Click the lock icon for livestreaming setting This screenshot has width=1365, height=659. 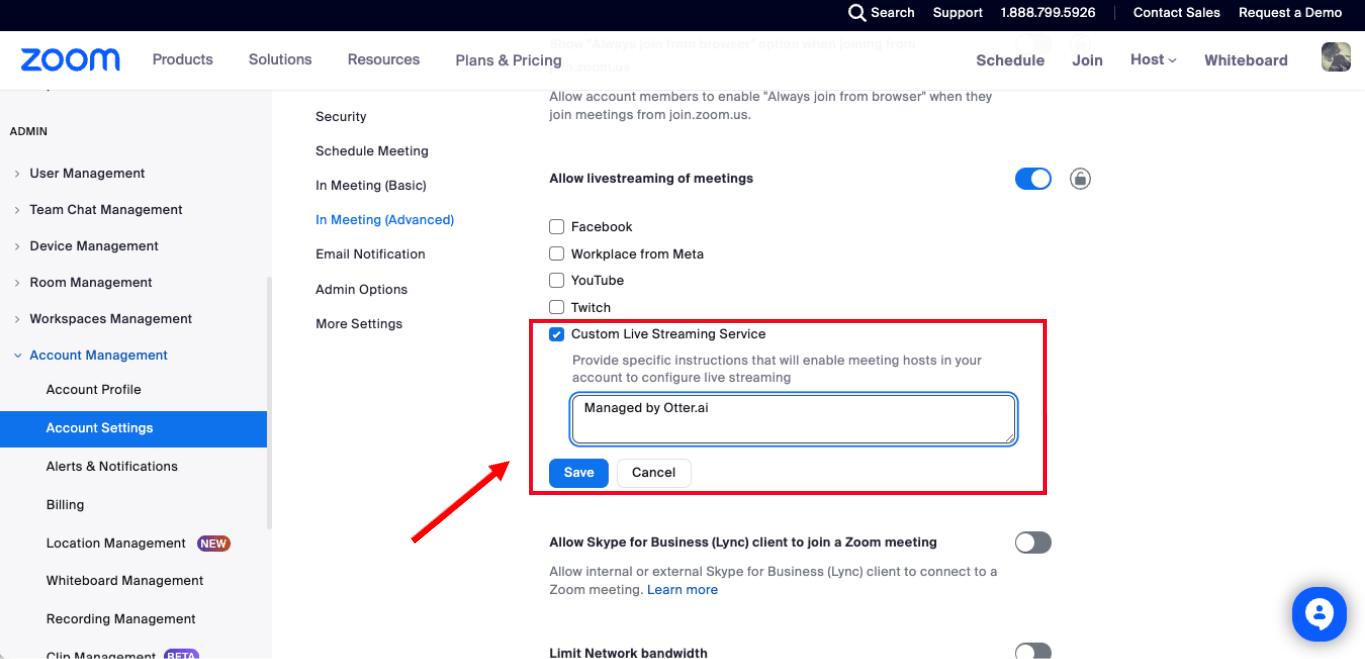pyautogui.click(x=1080, y=179)
